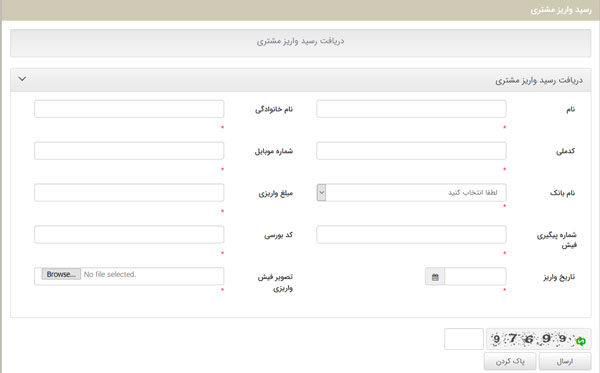Click the پاک کردن clear button

pos(510,361)
